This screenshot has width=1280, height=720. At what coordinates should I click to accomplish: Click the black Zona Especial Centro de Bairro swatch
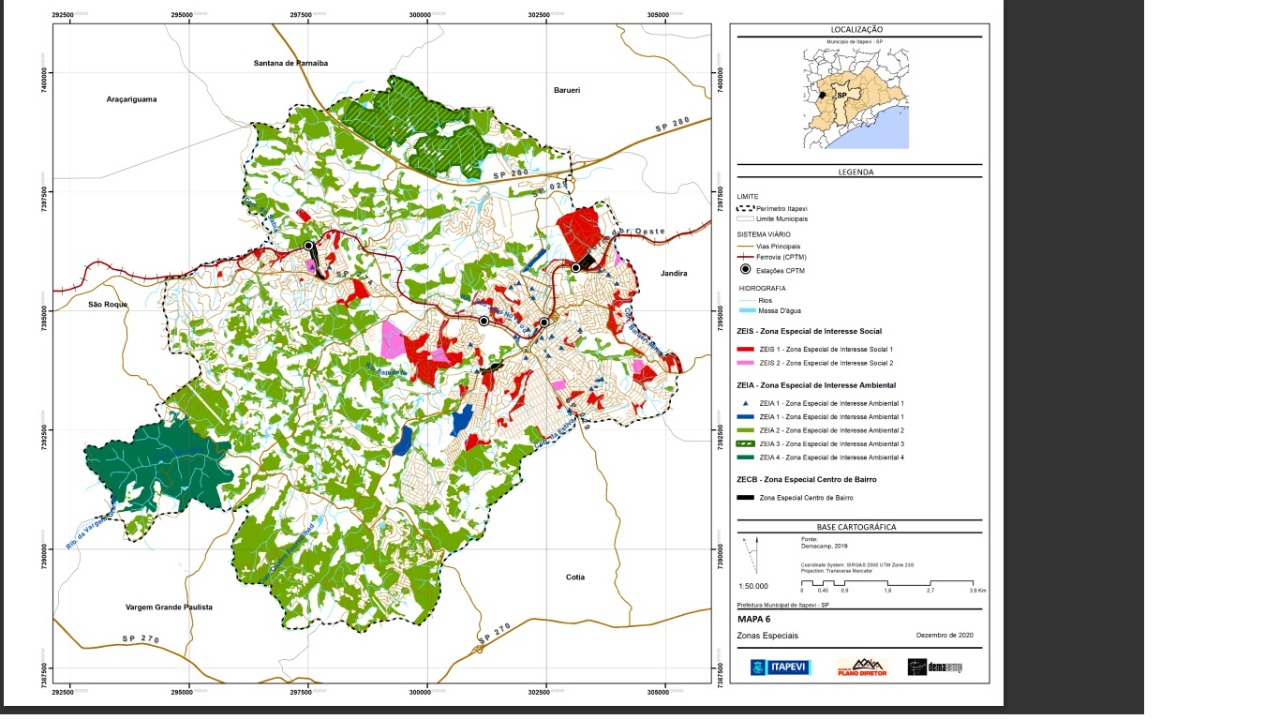click(x=745, y=497)
